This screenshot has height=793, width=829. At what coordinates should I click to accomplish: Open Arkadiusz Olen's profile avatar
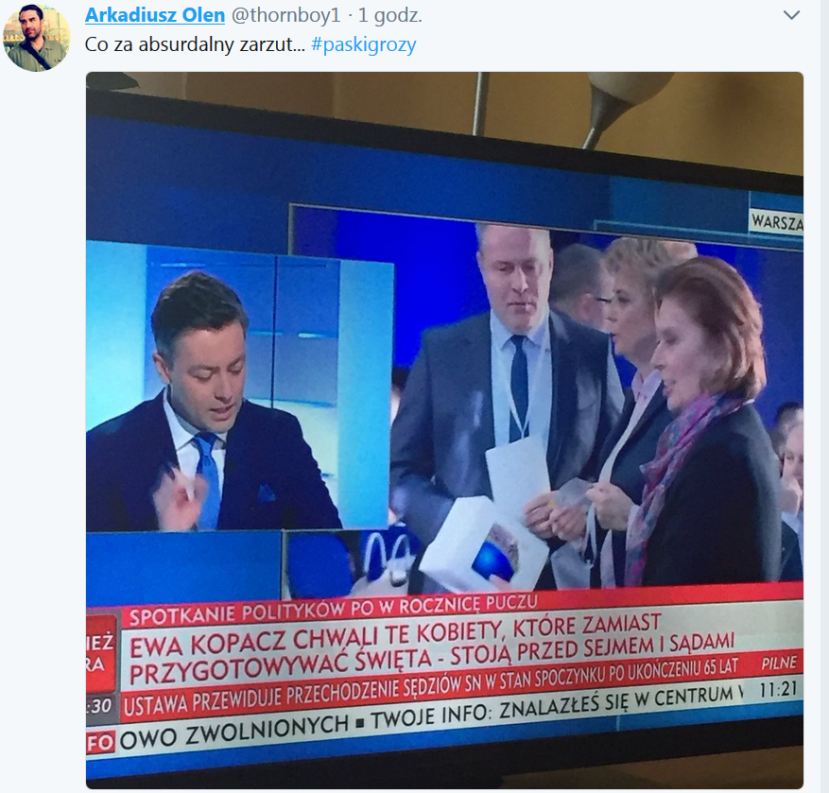tap(36, 37)
